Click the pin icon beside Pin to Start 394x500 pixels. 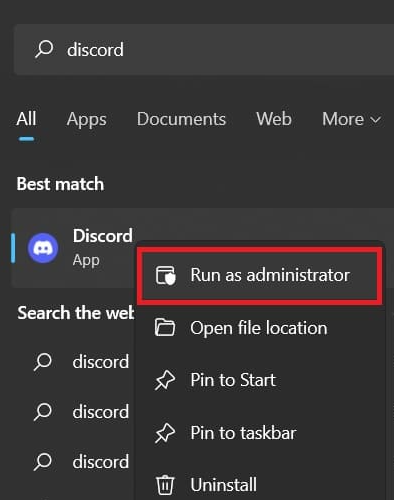(x=165, y=380)
